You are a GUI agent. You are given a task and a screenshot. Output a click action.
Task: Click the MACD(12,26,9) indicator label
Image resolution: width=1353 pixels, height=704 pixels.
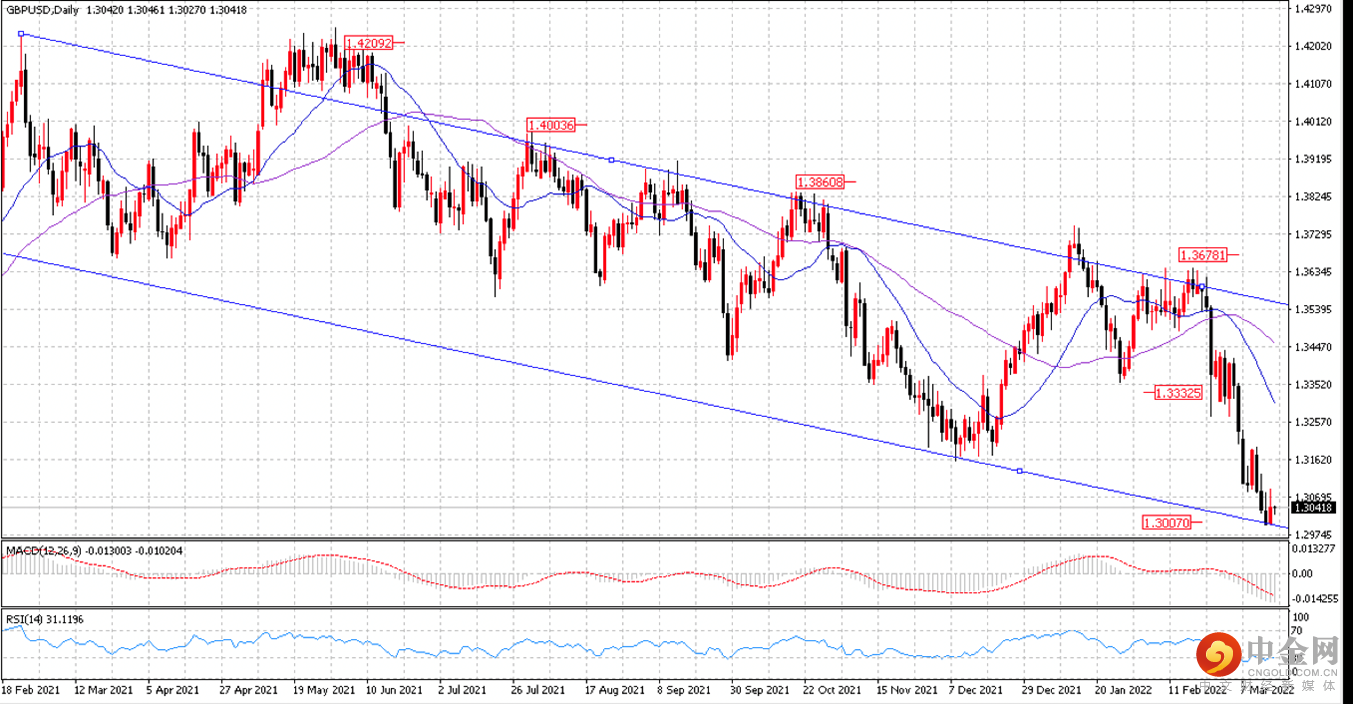point(42,550)
